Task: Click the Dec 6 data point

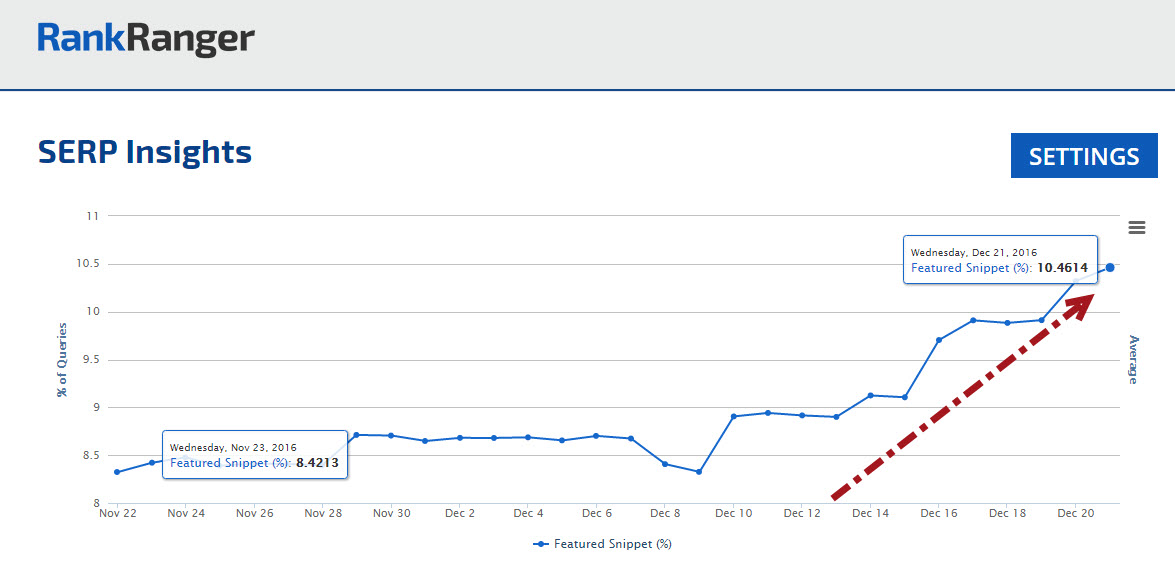Action: pyautogui.click(x=596, y=436)
